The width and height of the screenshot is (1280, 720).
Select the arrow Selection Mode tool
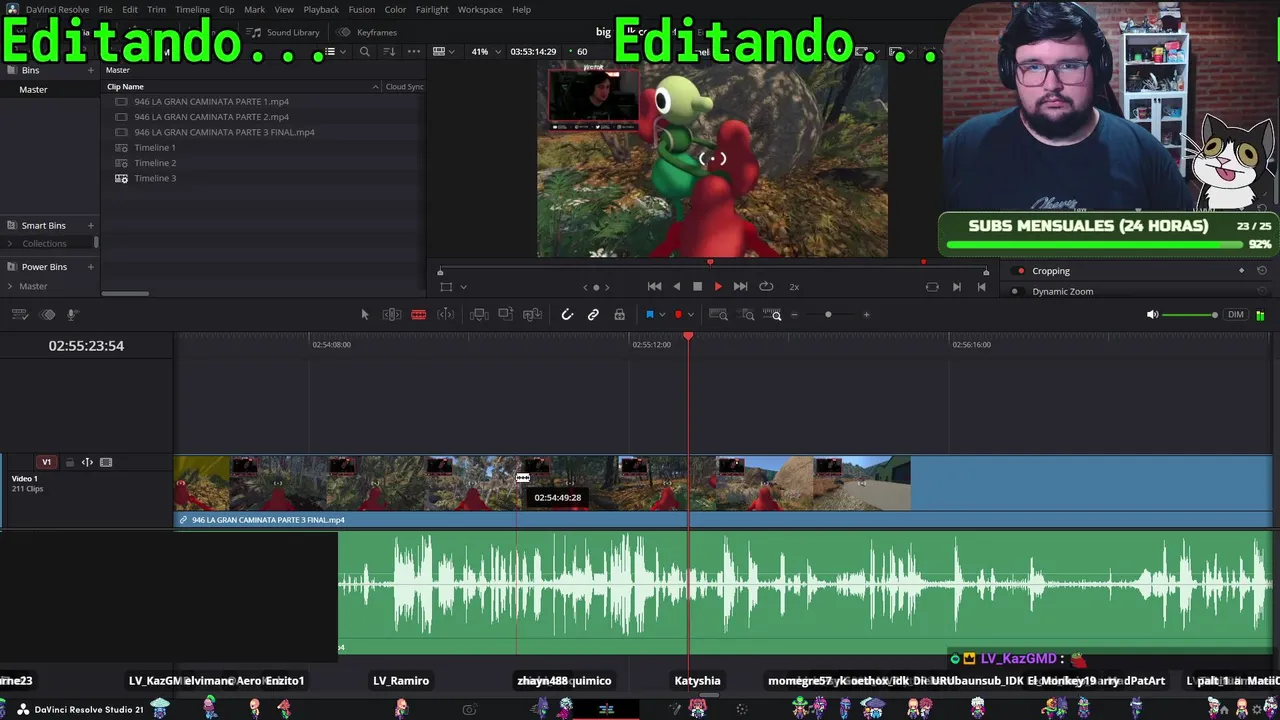[365, 315]
